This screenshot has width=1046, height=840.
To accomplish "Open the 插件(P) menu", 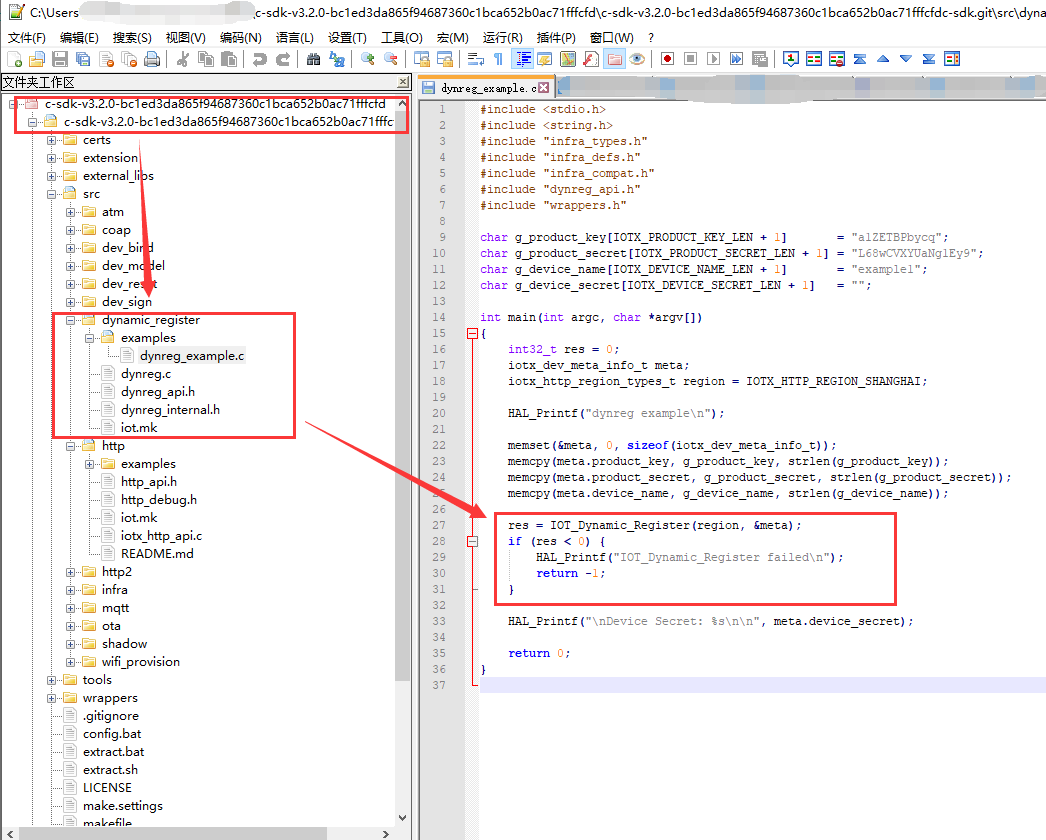I will (x=556, y=38).
